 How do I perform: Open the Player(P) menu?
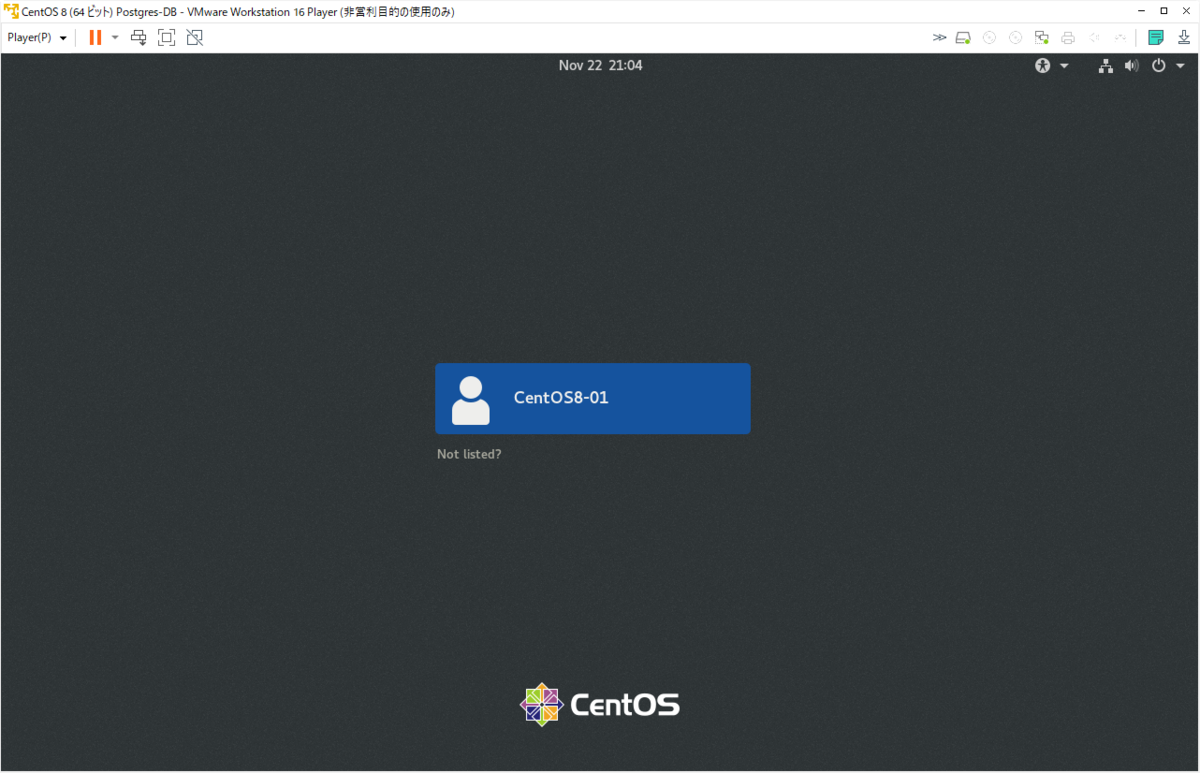pos(37,38)
